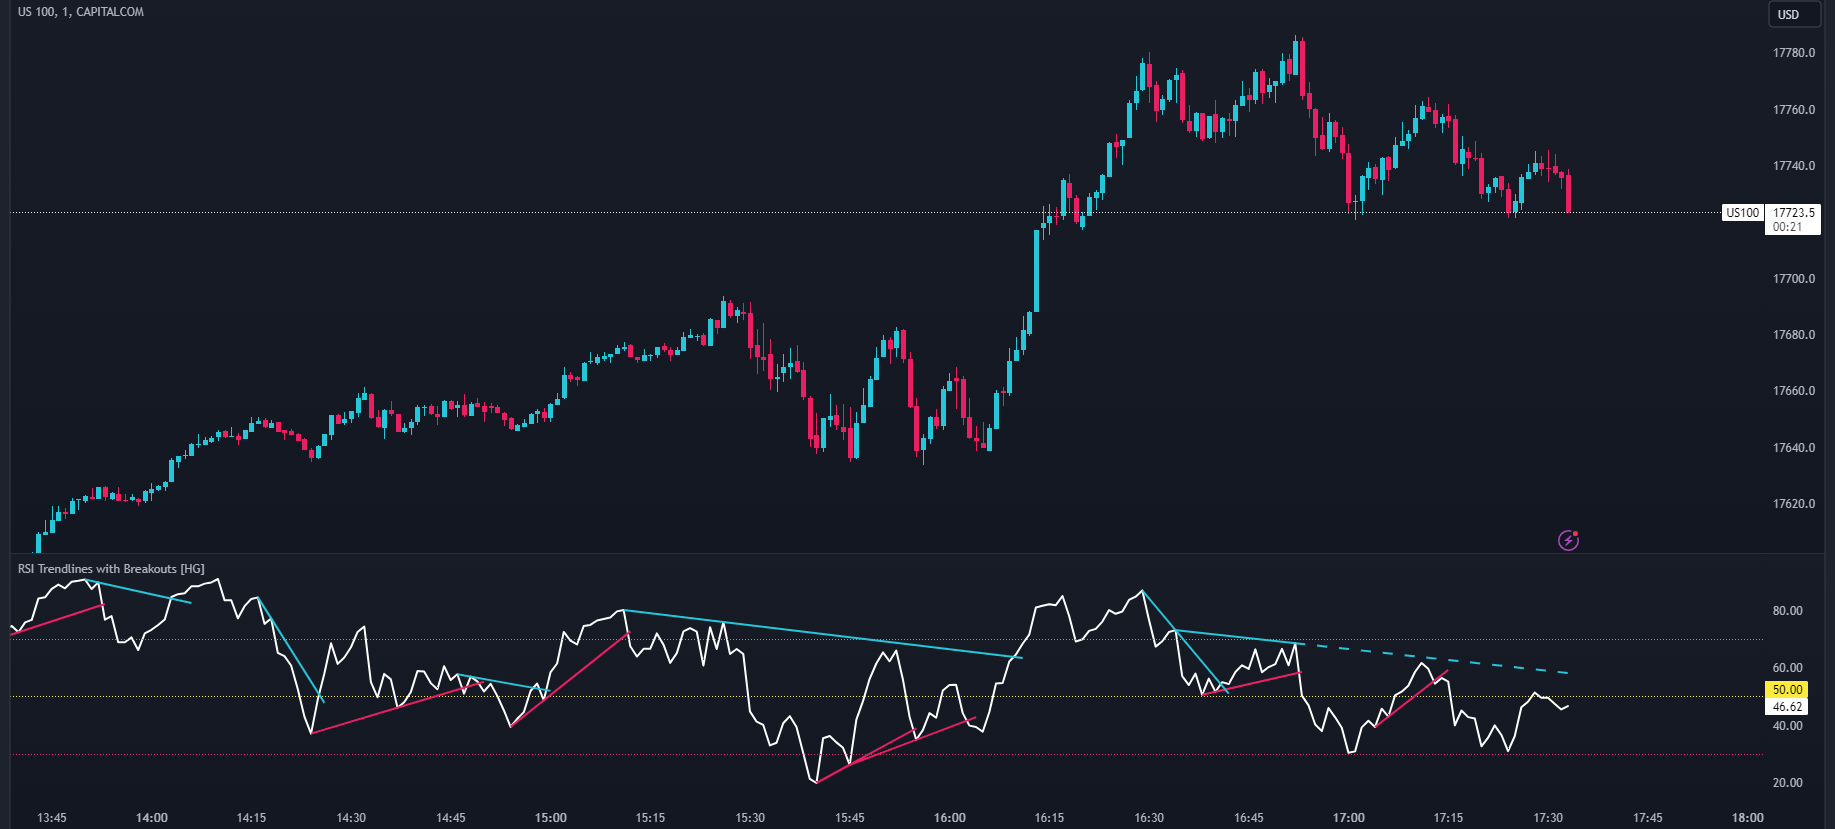Click the 17620.0 price scale label
This screenshot has height=829, width=1835.
tap(1794, 504)
